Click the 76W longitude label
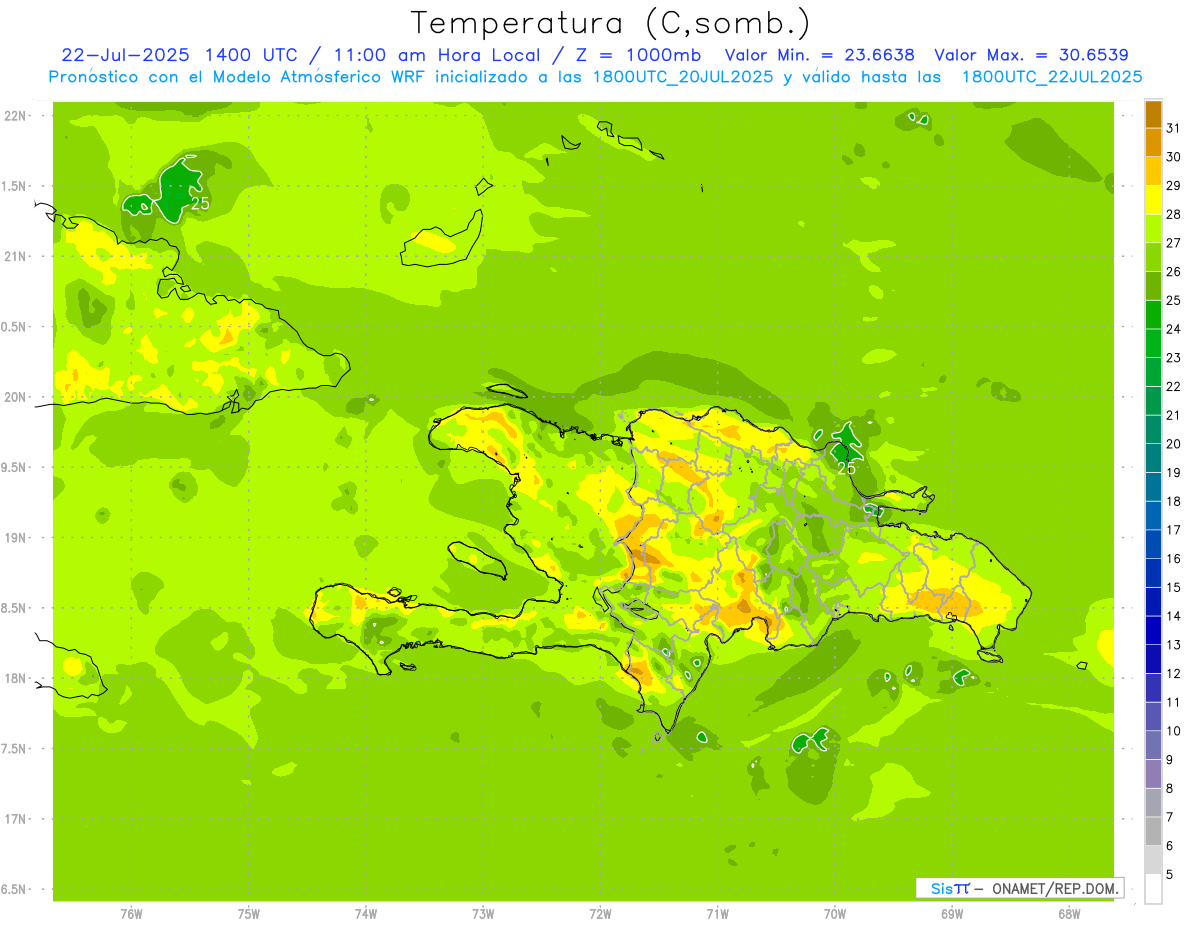 (x=131, y=914)
